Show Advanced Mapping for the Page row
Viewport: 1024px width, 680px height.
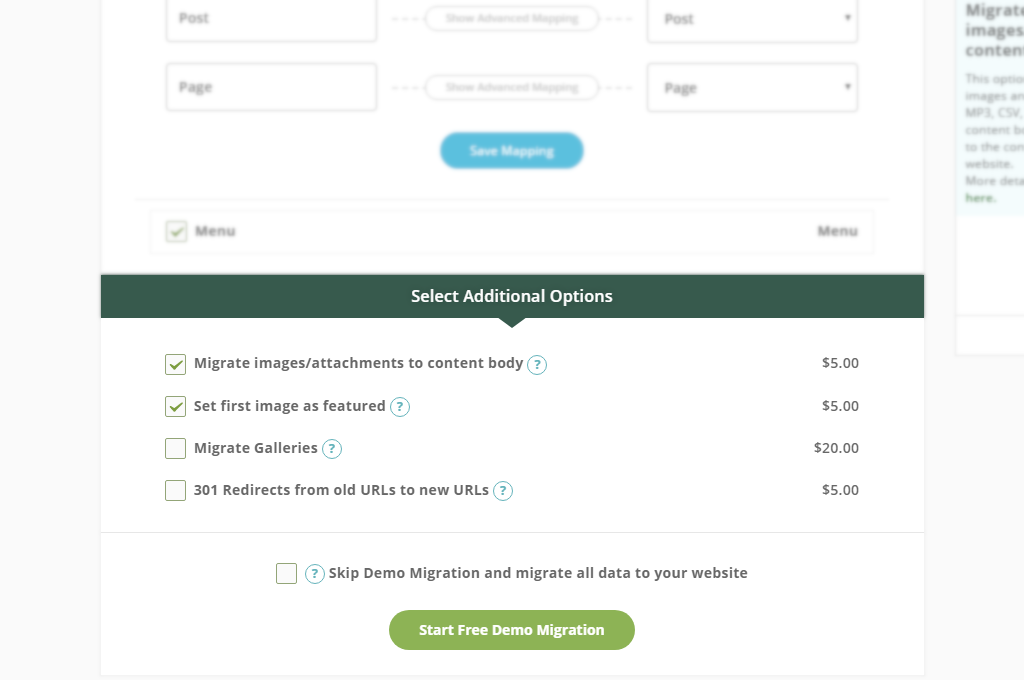click(512, 88)
